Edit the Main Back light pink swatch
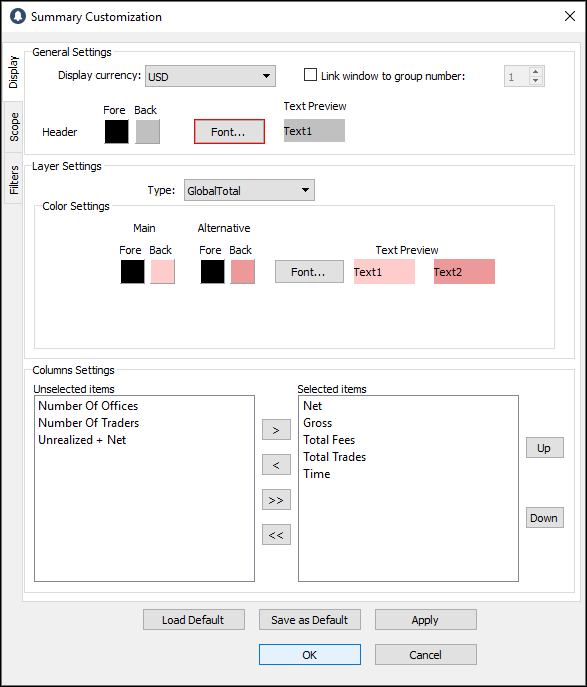Viewport: 587px width, 687px height. 163,272
